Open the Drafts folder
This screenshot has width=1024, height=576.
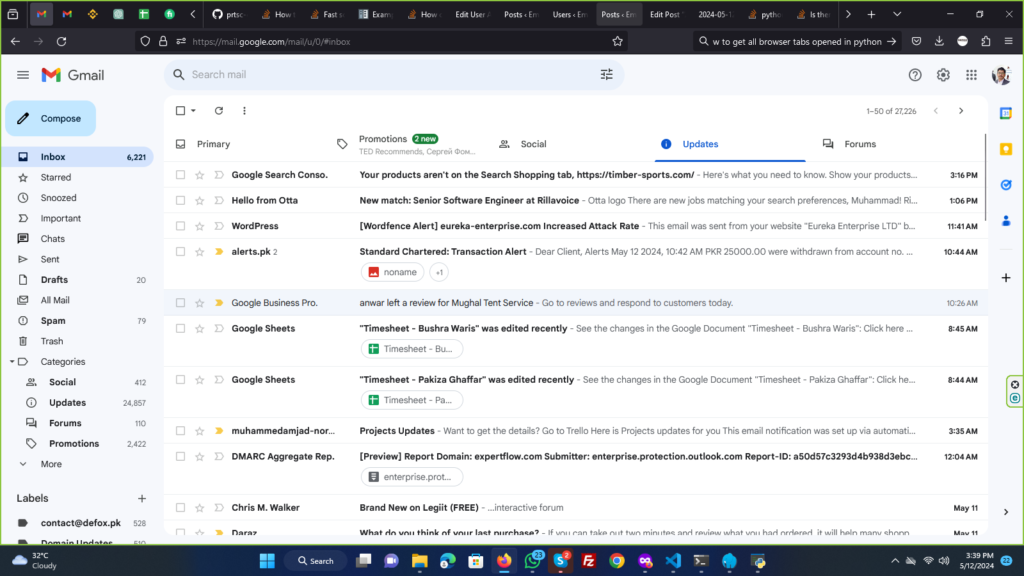click(54, 280)
